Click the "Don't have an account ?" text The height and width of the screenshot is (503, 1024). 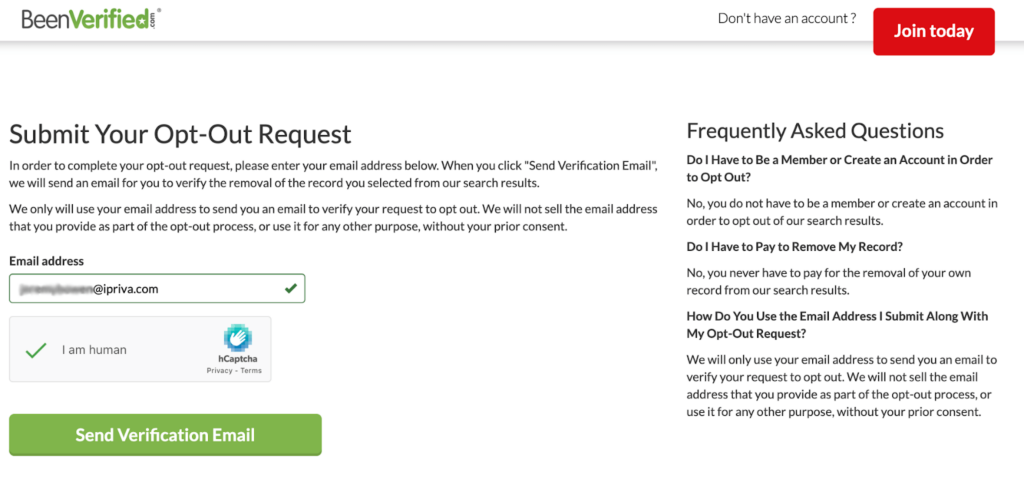click(x=787, y=18)
